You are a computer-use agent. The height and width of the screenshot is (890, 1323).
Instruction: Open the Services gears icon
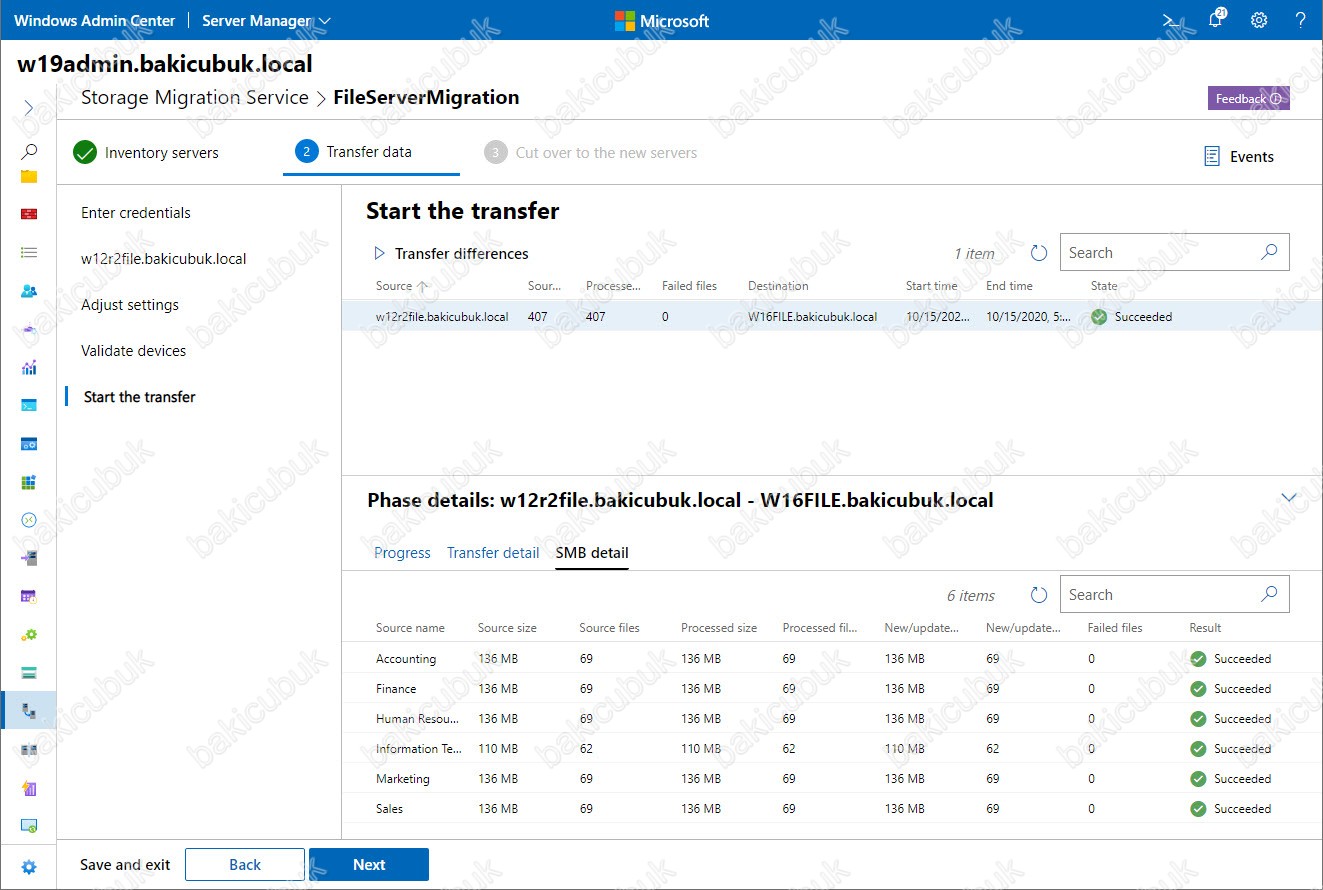point(29,634)
